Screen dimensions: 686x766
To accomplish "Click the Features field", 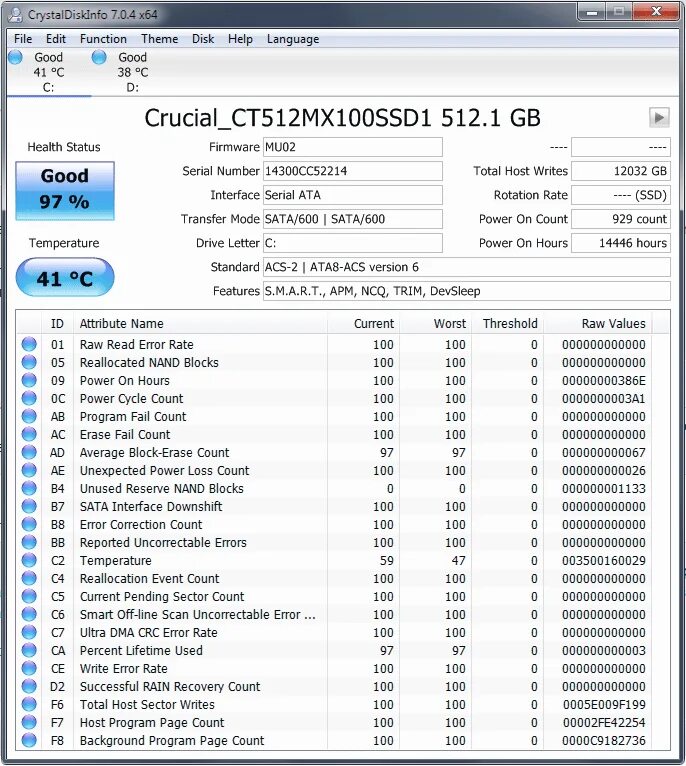I will coord(467,291).
